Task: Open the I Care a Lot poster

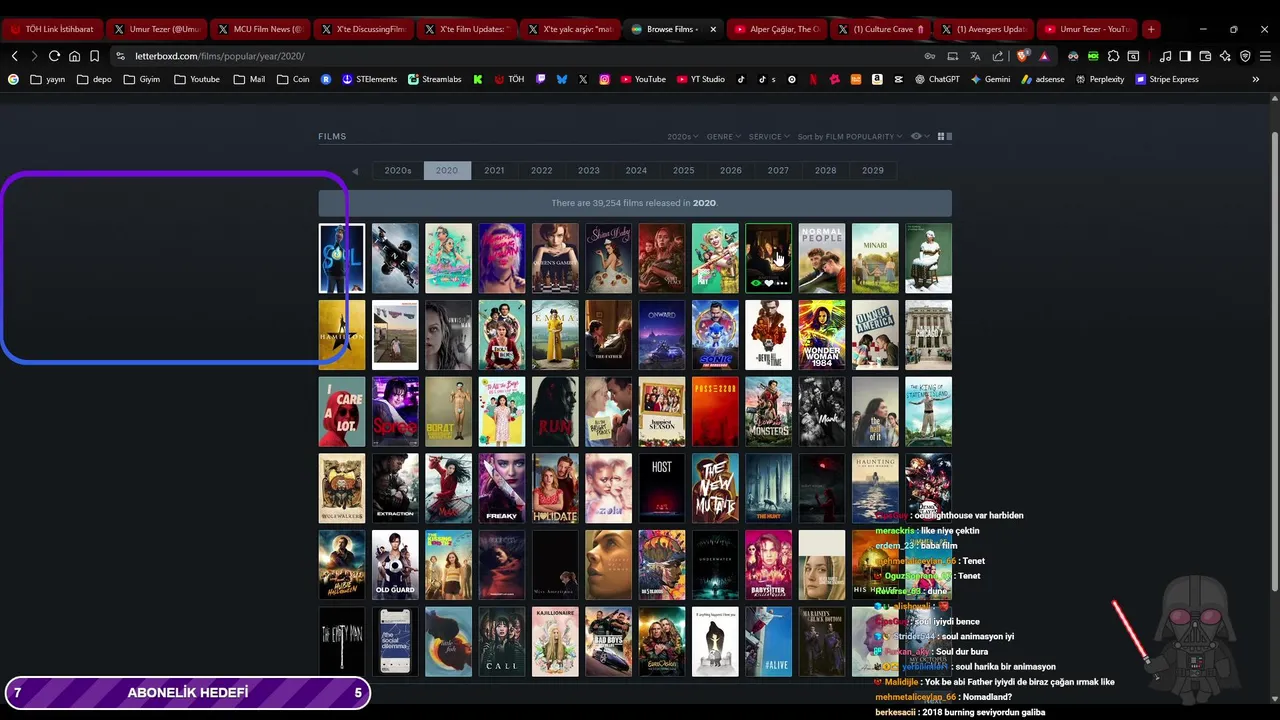Action: coord(342,411)
